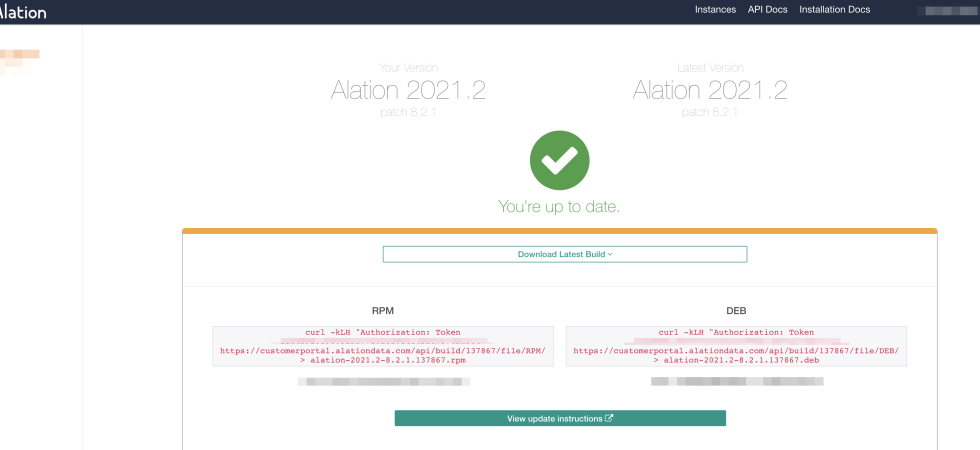The width and height of the screenshot is (980, 450).
Task: Click the "You're up to date." message
Action: (x=559, y=207)
